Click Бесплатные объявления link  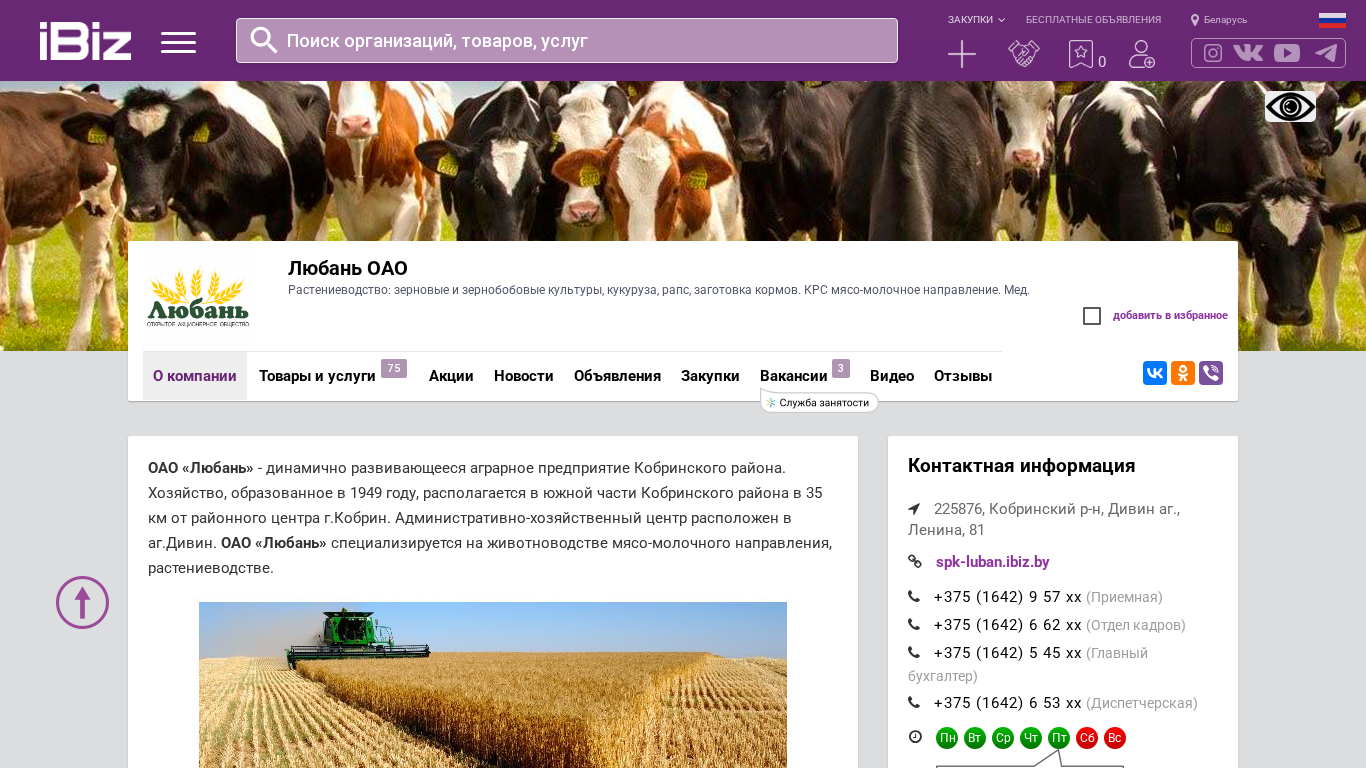tap(1093, 20)
